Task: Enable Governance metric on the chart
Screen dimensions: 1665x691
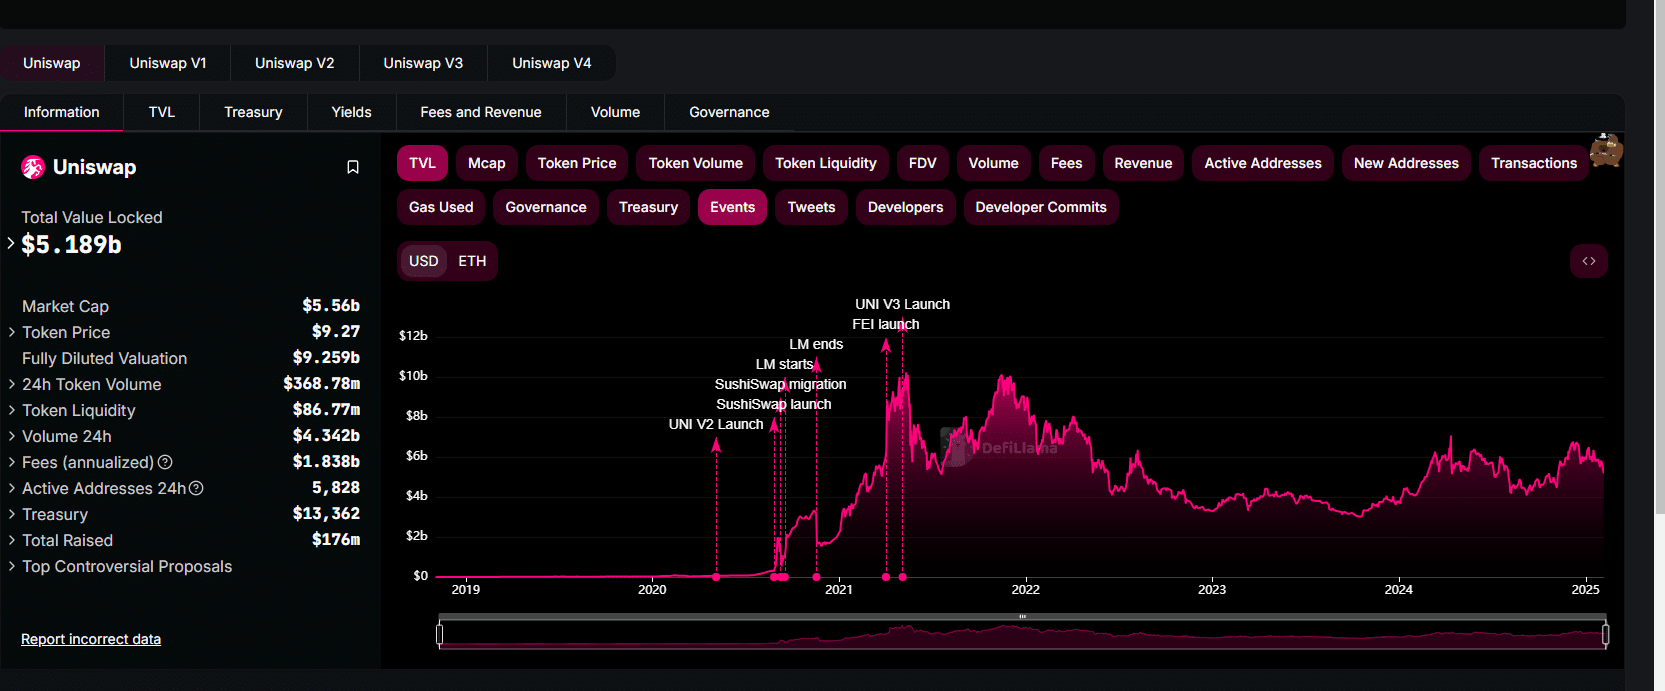Action: [546, 207]
